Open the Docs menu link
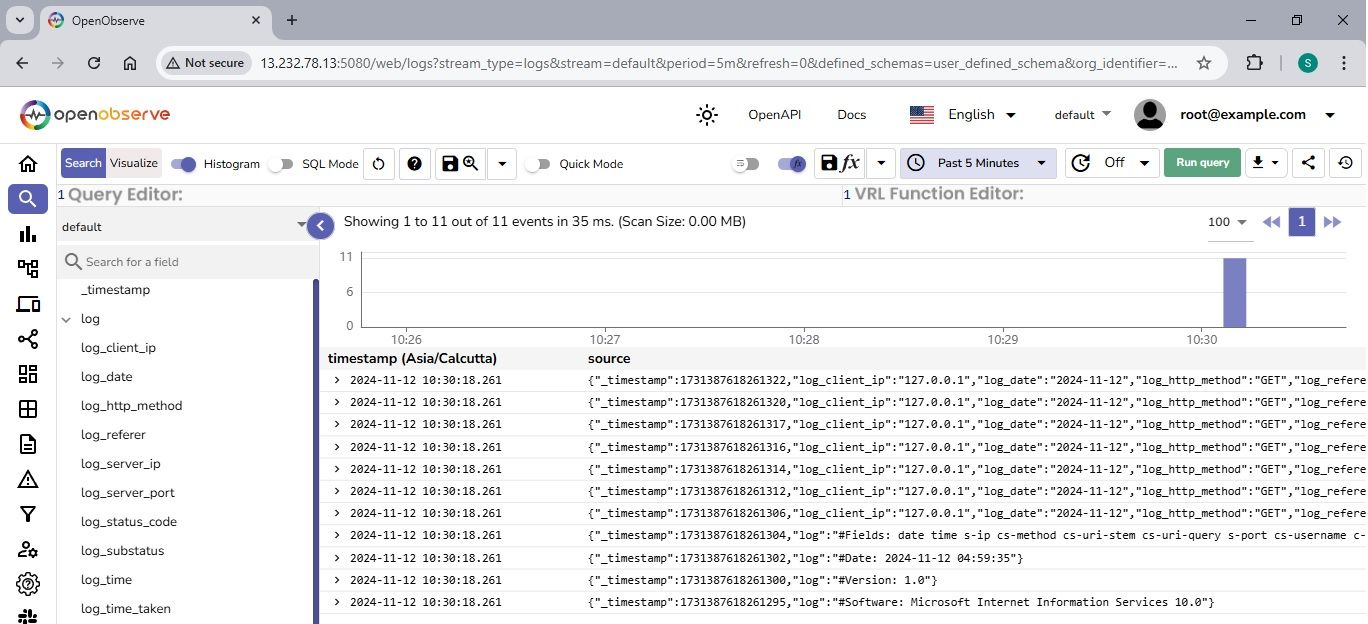 851,115
